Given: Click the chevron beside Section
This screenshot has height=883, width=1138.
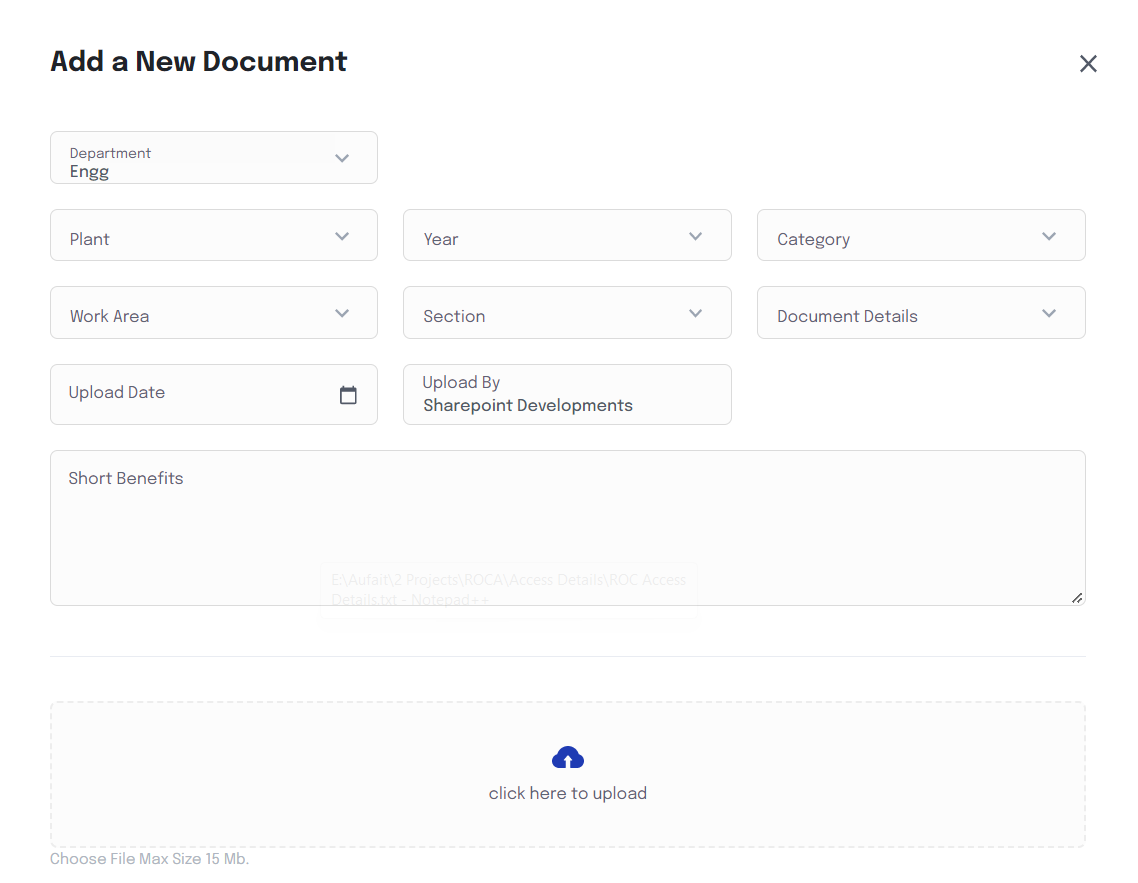Looking at the screenshot, I should 695,313.
